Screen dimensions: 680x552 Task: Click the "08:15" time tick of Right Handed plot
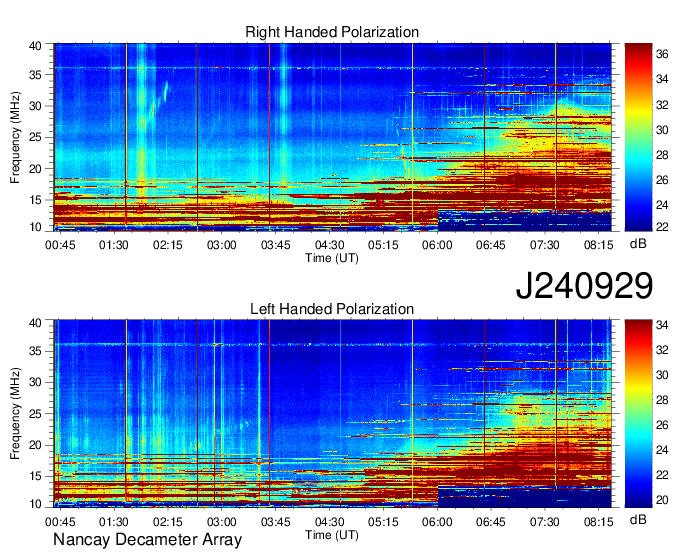coord(598,245)
